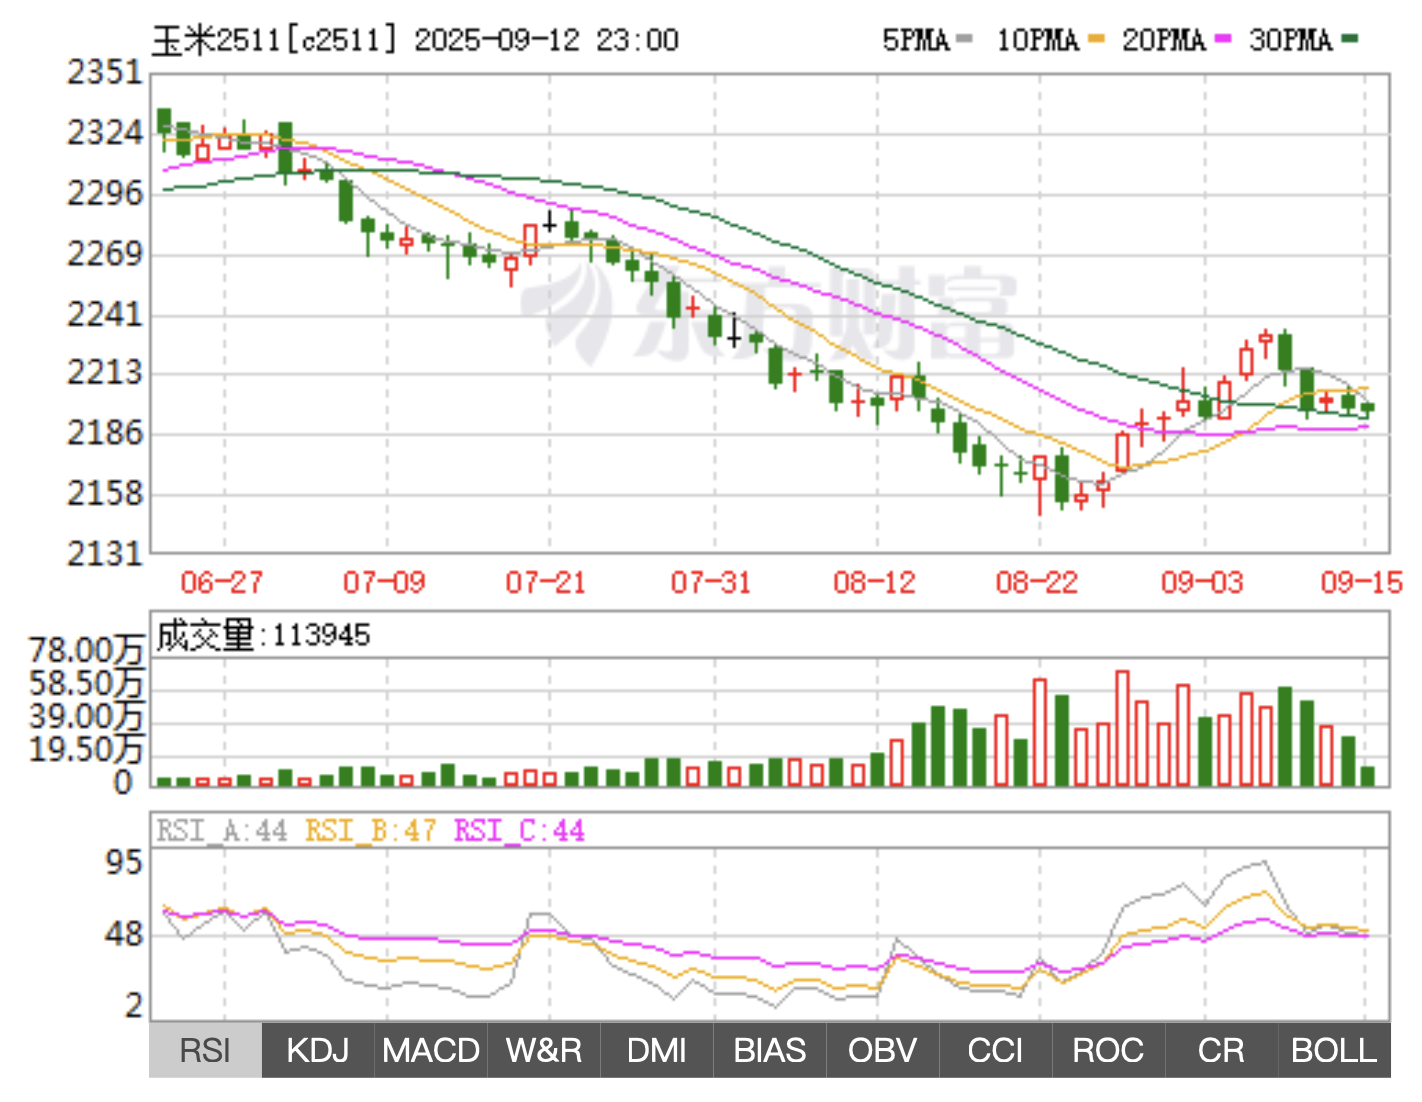1422x1102 pixels.
Task: Click the RSI_A:44 value label
Action: pyautogui.click(x=221, y=831)
